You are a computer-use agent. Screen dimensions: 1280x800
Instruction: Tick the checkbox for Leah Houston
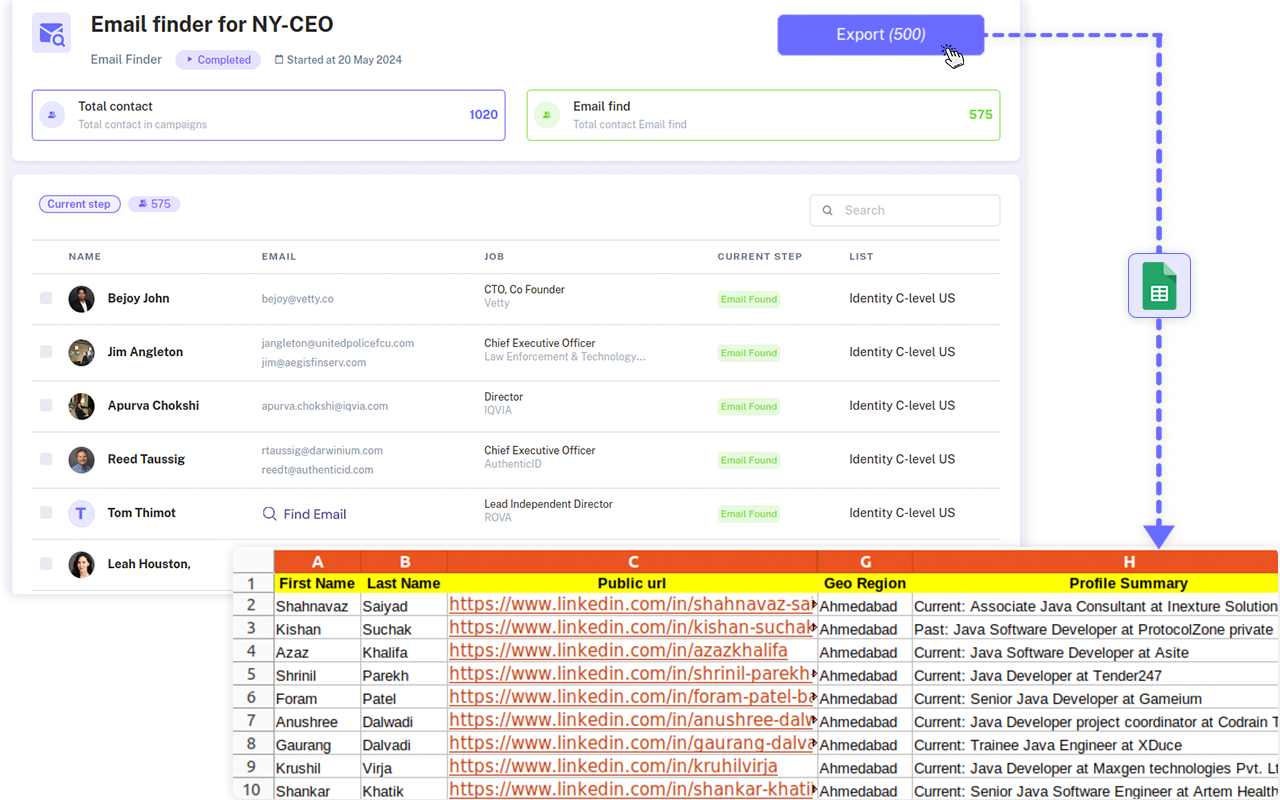(x=46, y=564)
